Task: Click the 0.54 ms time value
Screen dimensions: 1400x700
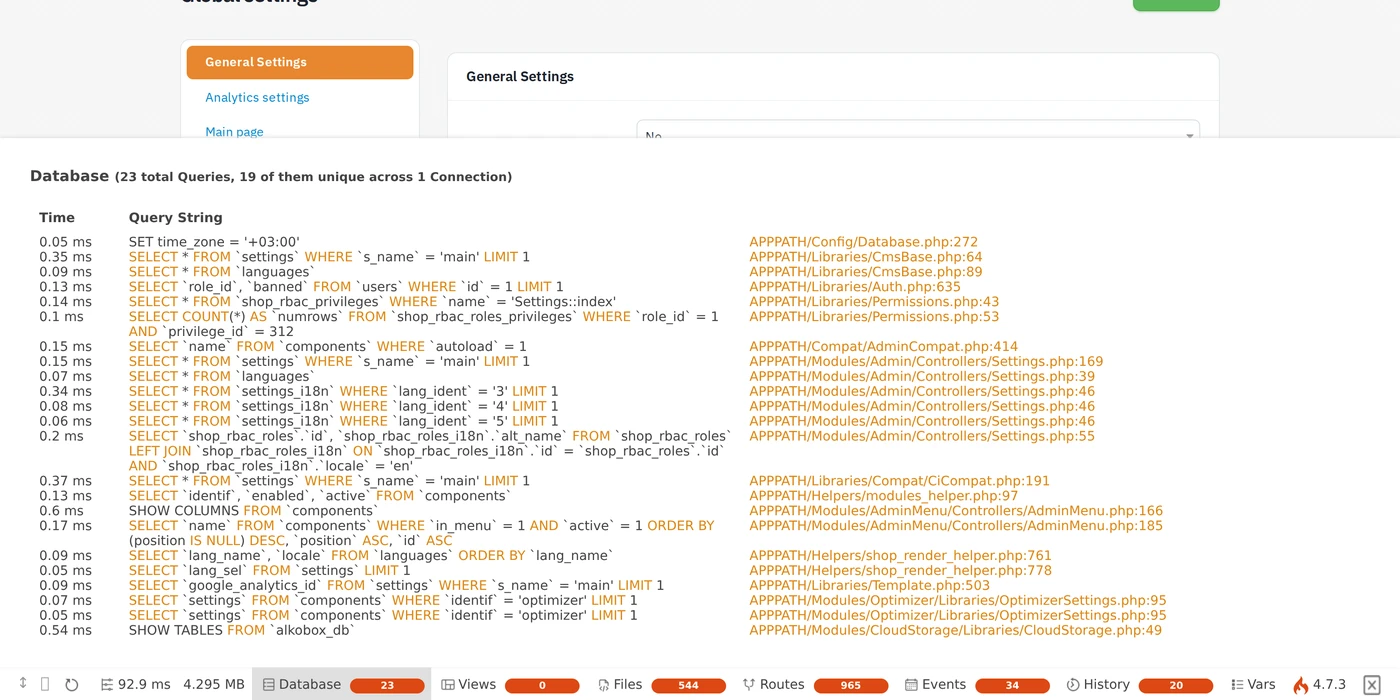Action: coord(66,631)
